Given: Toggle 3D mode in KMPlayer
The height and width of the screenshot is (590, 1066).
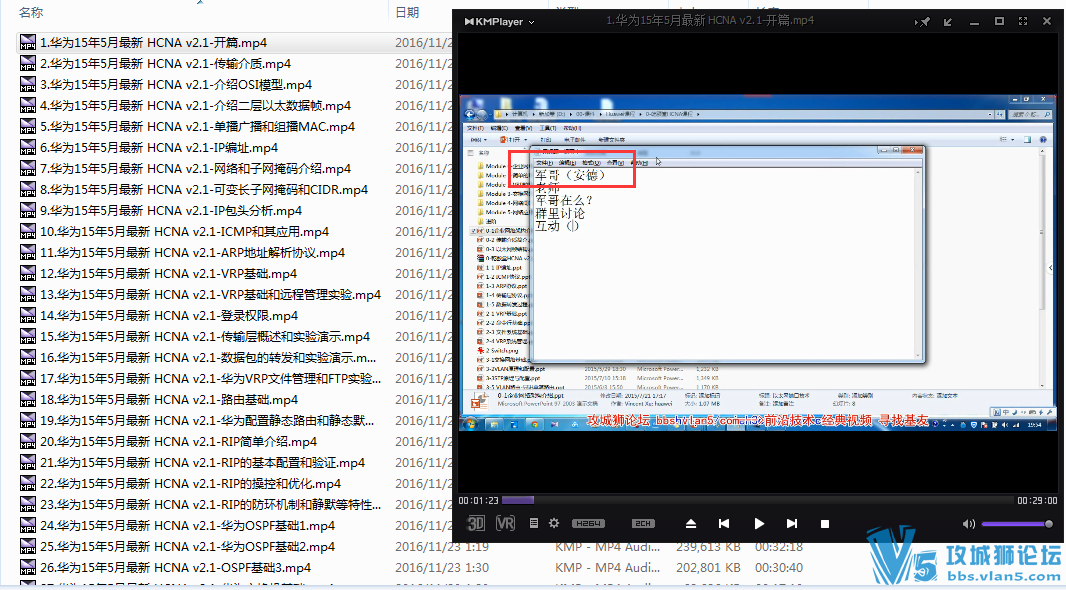Looking at the screenshot, I should (476, 523).
